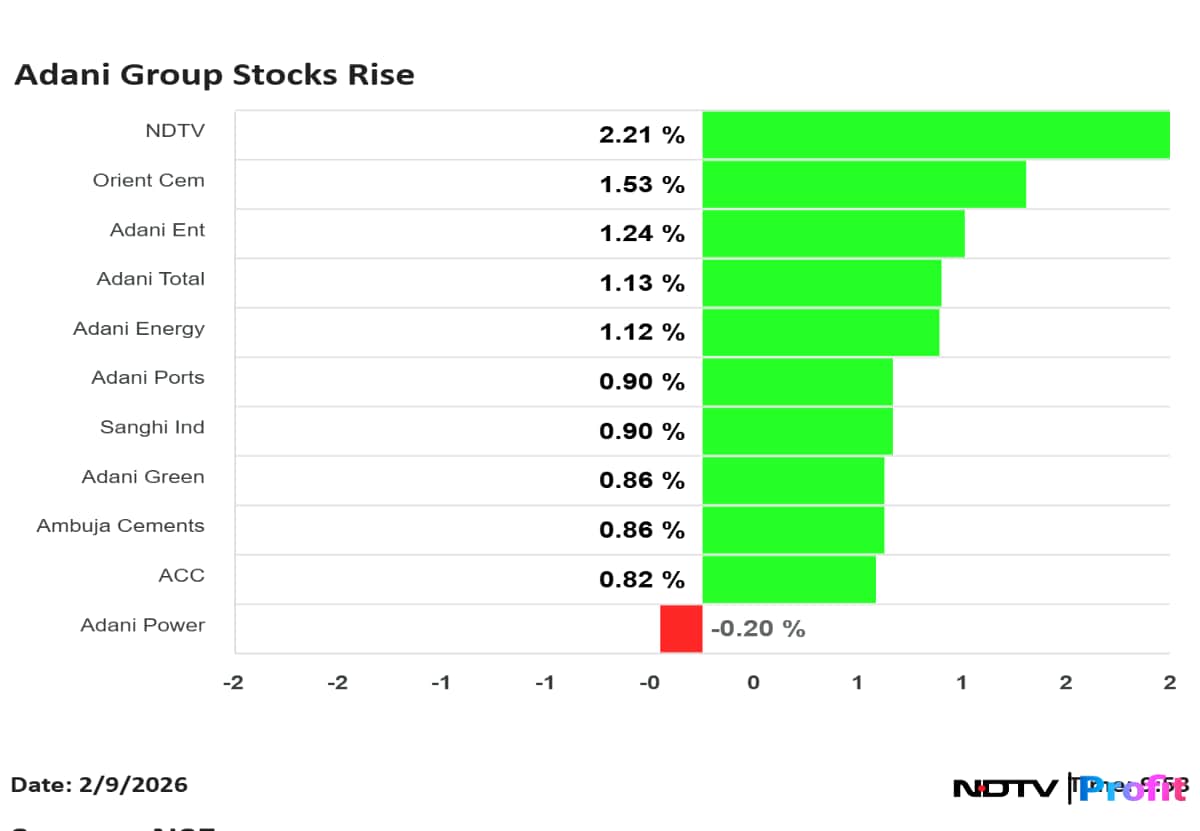Click the Ambuja Cements label
This screenshot has height=831, width=1200.
(x=120, y=526)
